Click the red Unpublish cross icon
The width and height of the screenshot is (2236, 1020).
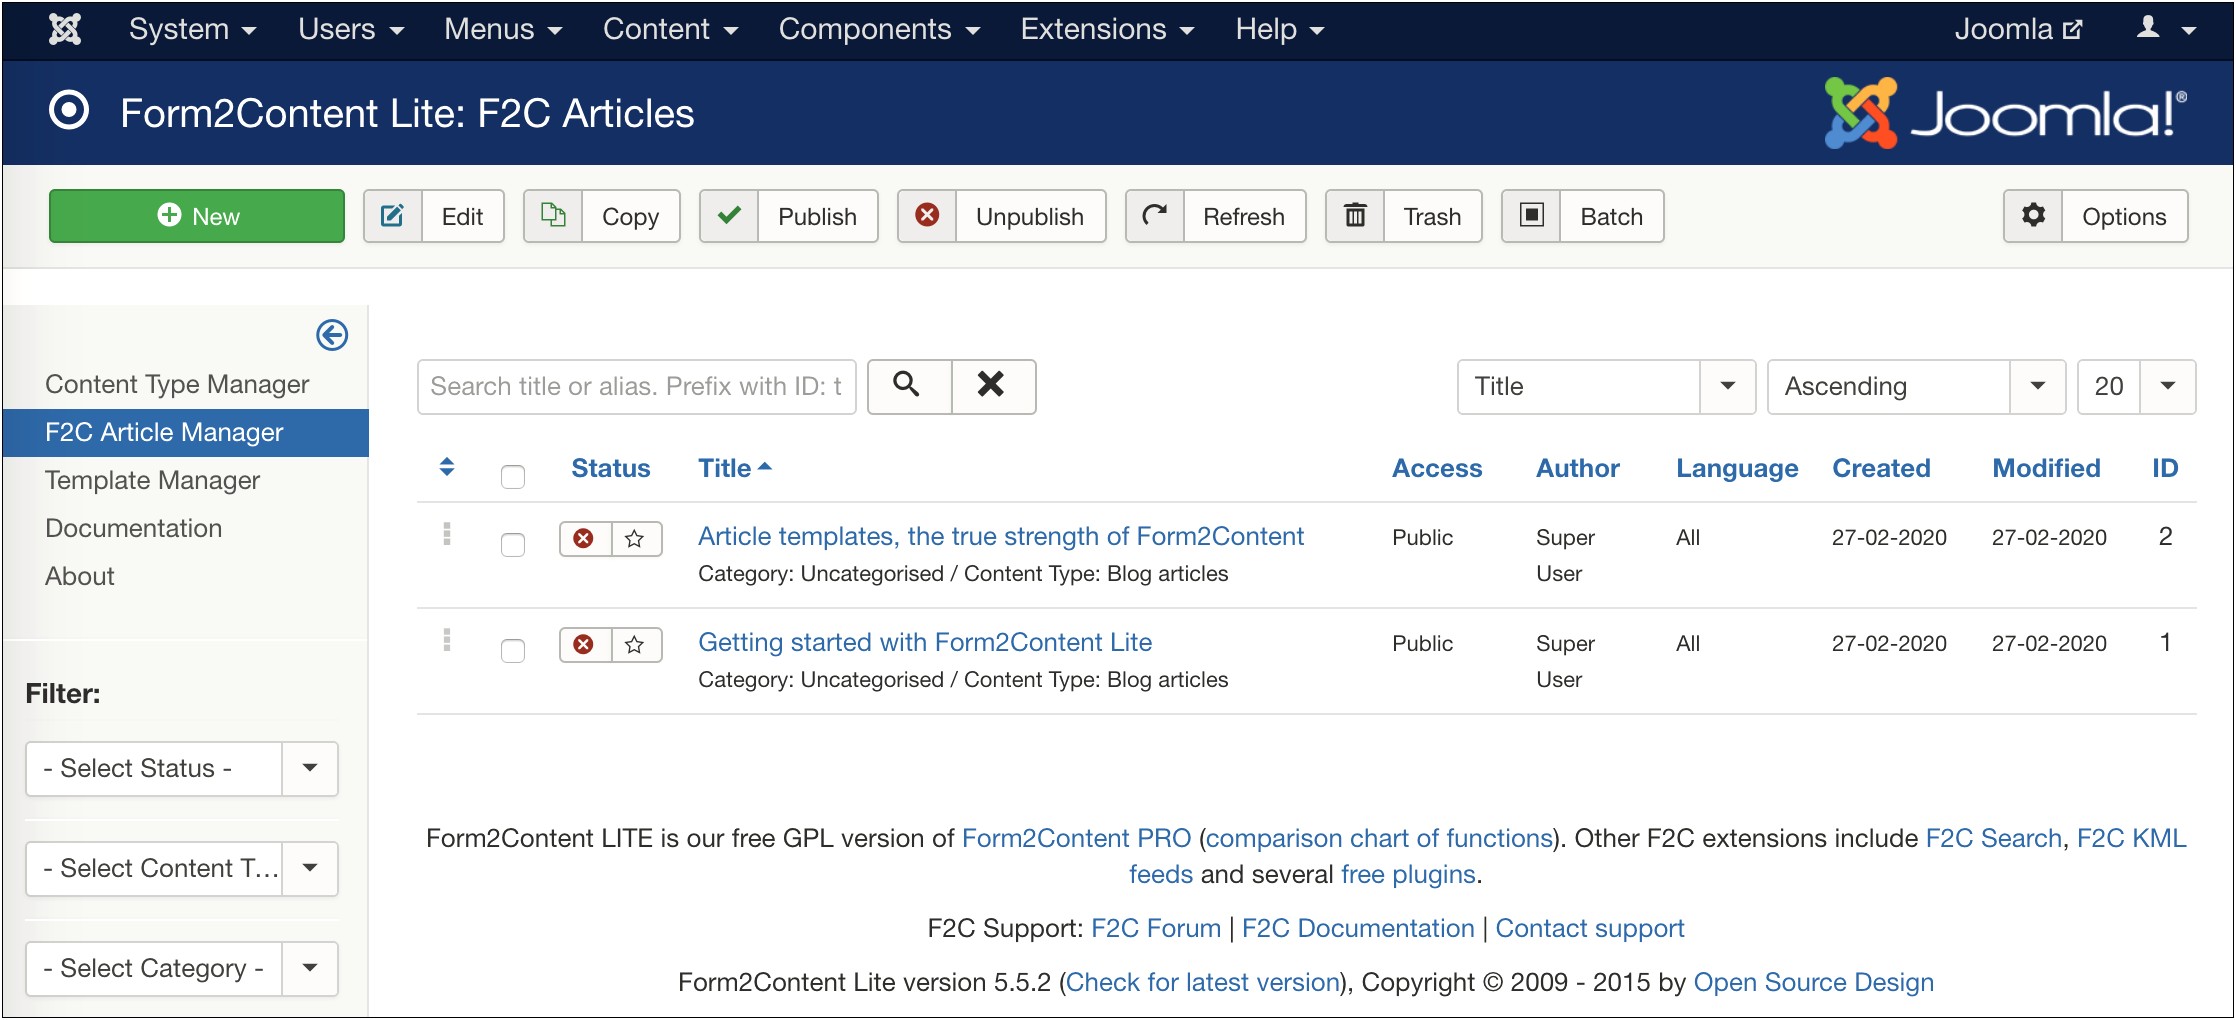tap(927, 216)
